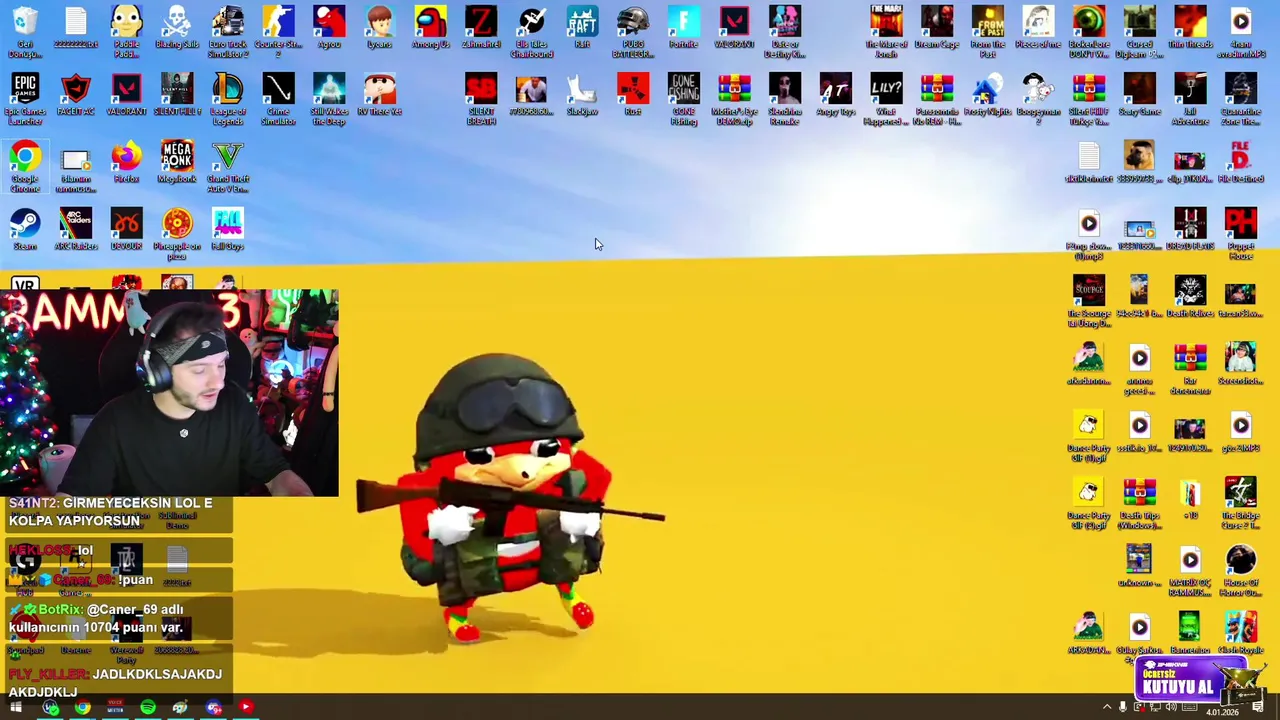
Task: Launch Thin Threads shortcut
Action: (1190, 28)
